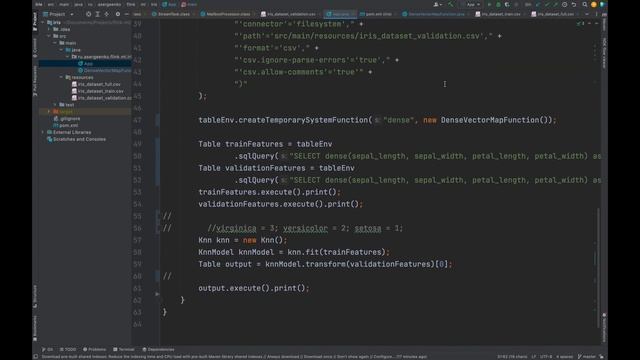Open Project panel settings gear
This screenshot has width=640, height=360.
118,14
